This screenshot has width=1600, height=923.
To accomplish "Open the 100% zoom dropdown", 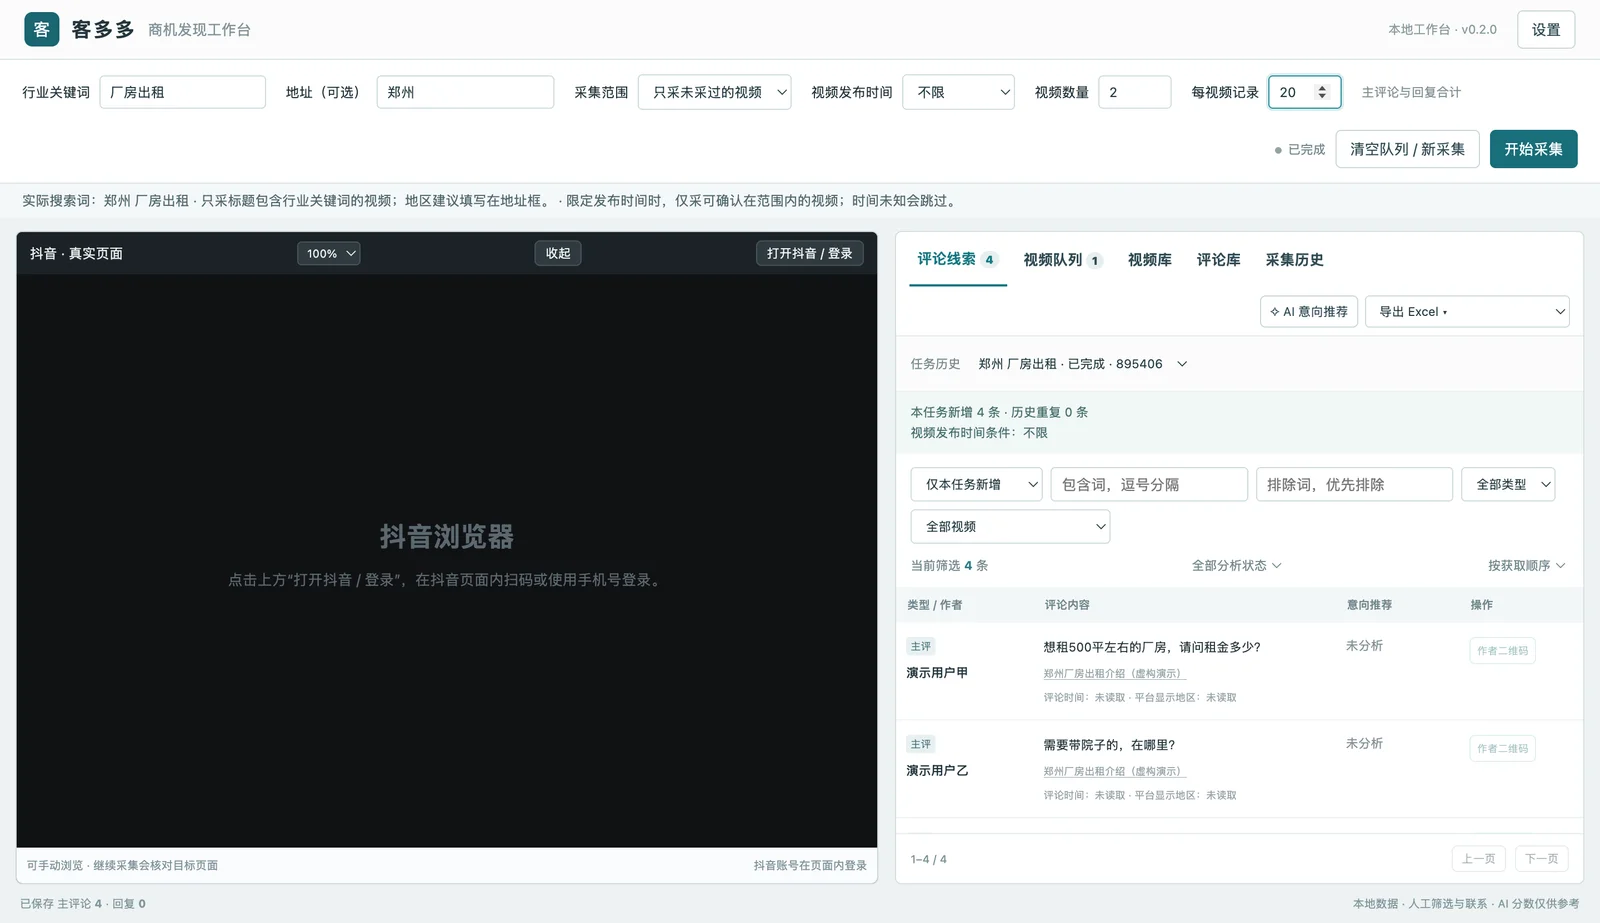I will (329, 254).
